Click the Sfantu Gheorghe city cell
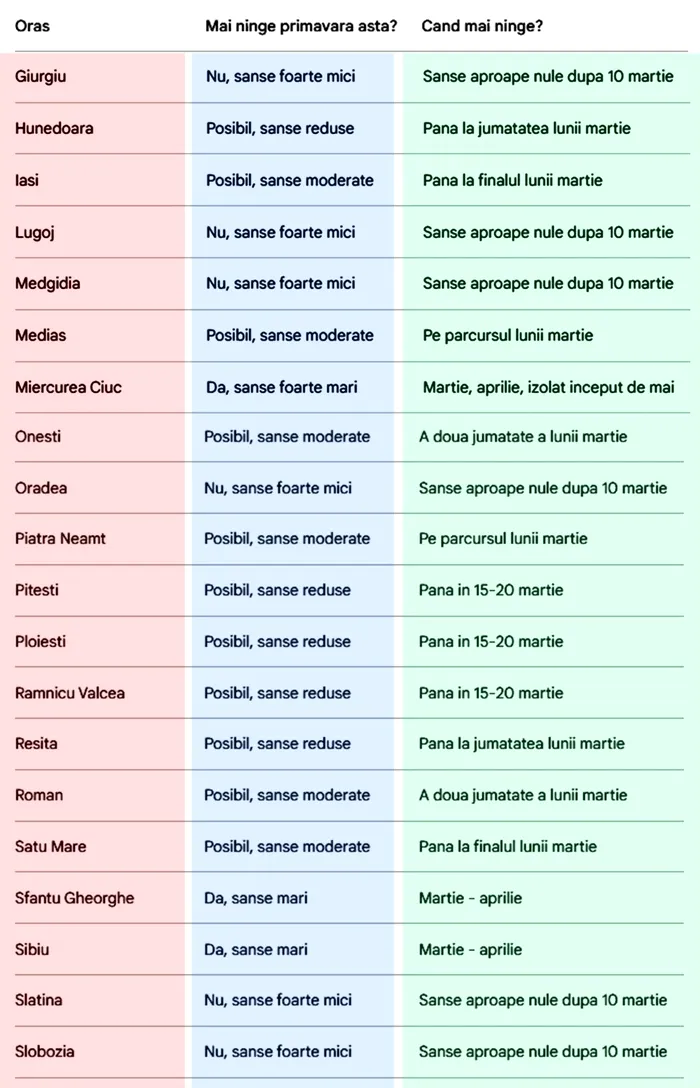Image resolution: width=700 pixels, height=1088 pixels. pyautogui.click(x=74, y=898)
